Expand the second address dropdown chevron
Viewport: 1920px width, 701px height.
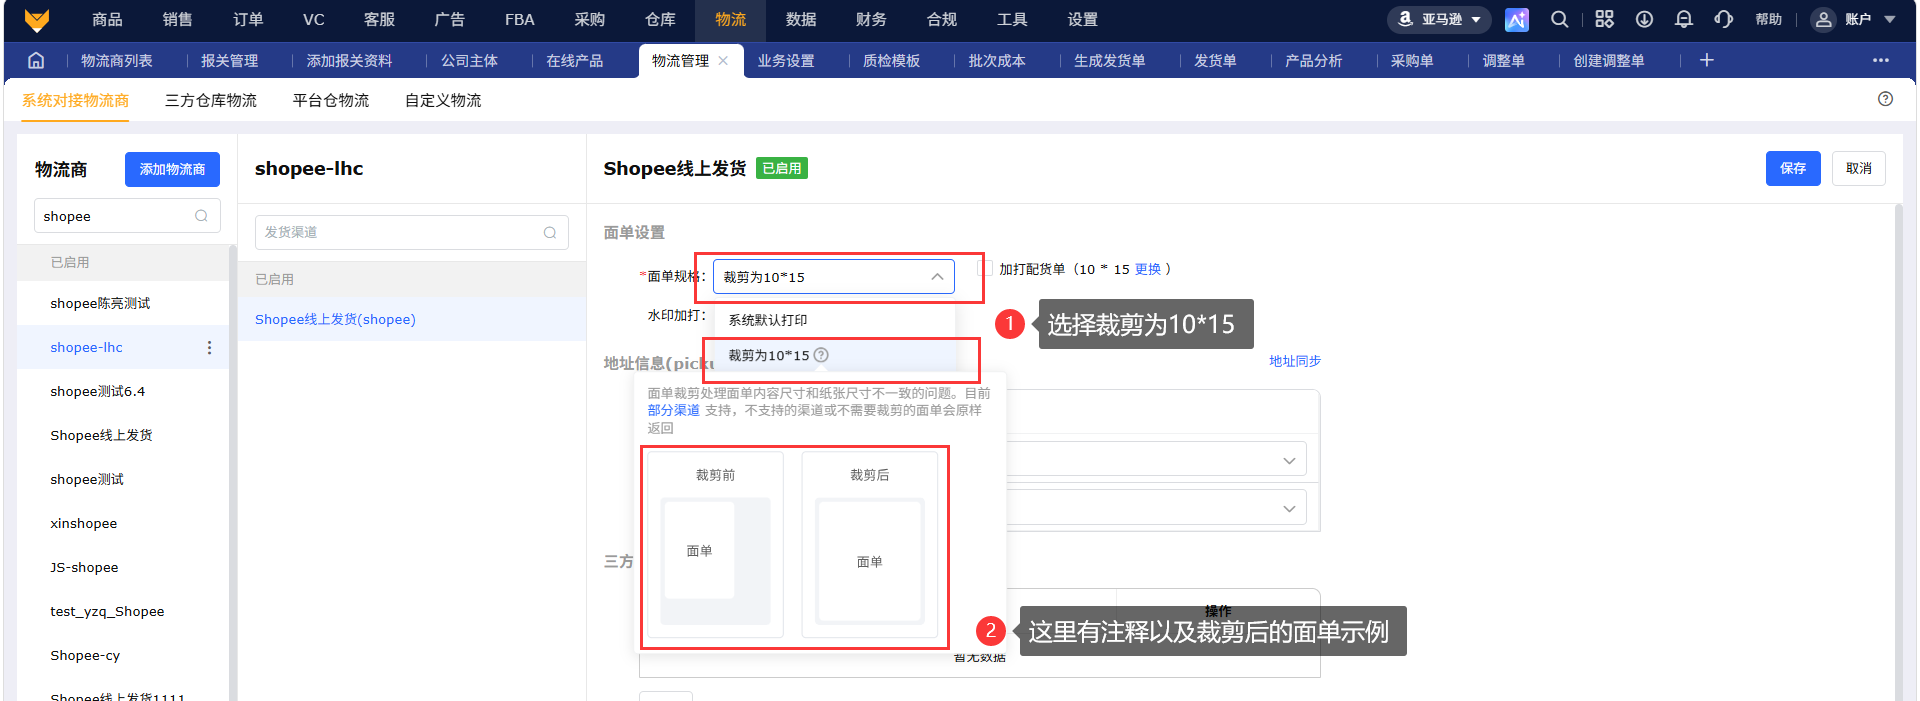[1289, 509]
